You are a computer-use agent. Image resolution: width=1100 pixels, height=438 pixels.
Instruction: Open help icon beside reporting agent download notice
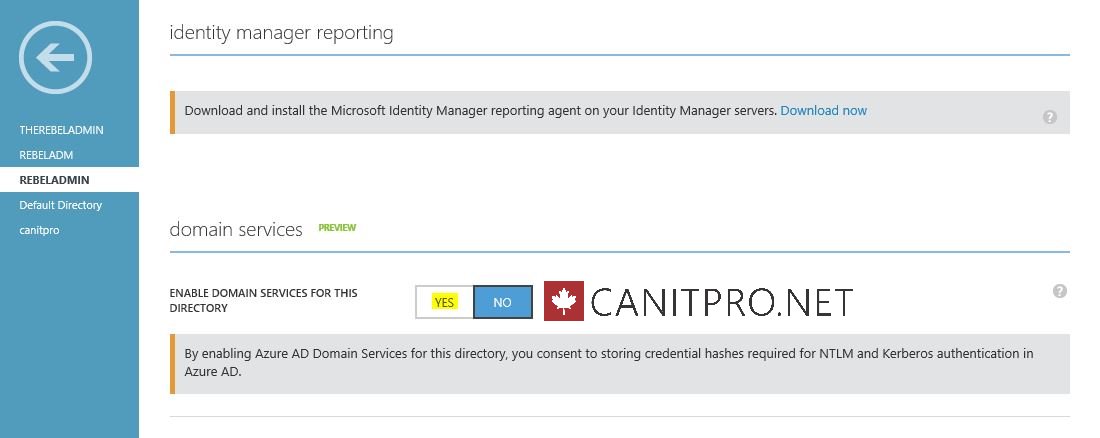(x=1049, y=117)
